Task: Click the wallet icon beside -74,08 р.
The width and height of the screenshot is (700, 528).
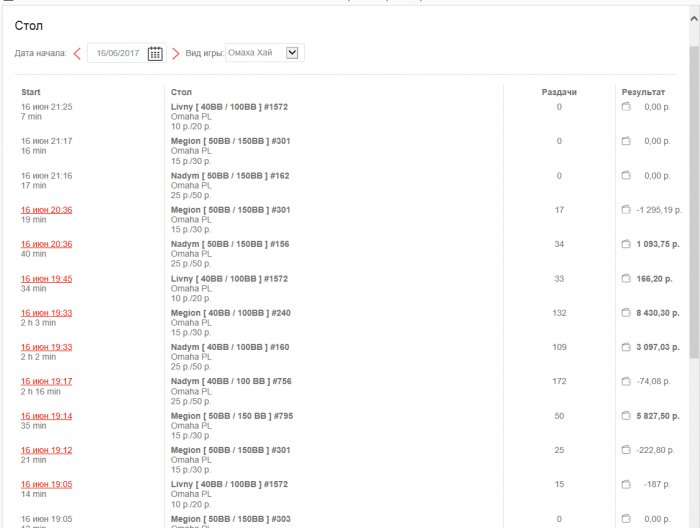Action: (x=626, y=381)
